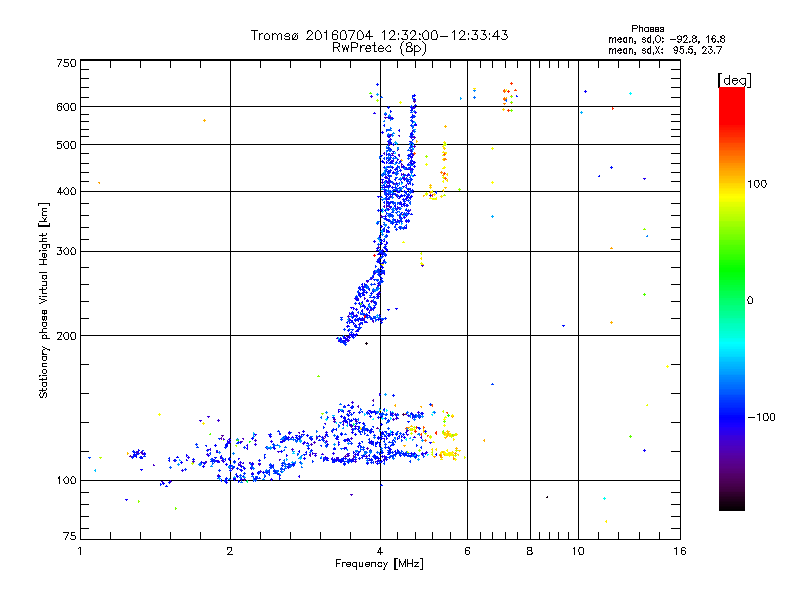Click the '4' x-axis tick label
Image resolution: width=800 pixels, height=600 pixels.
pos(380,551)
